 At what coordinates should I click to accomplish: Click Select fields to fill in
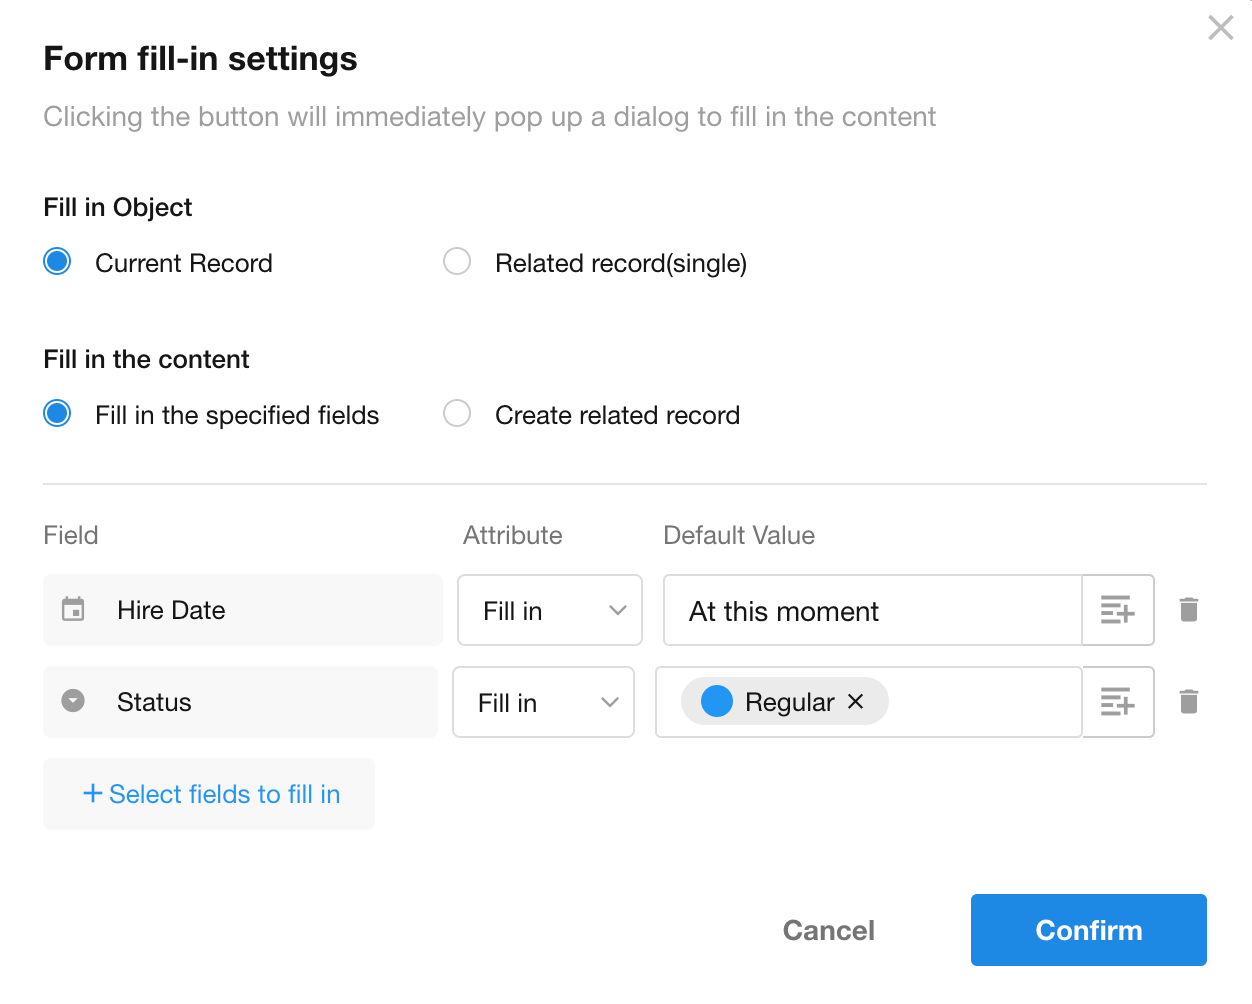(x=209, y=794)
